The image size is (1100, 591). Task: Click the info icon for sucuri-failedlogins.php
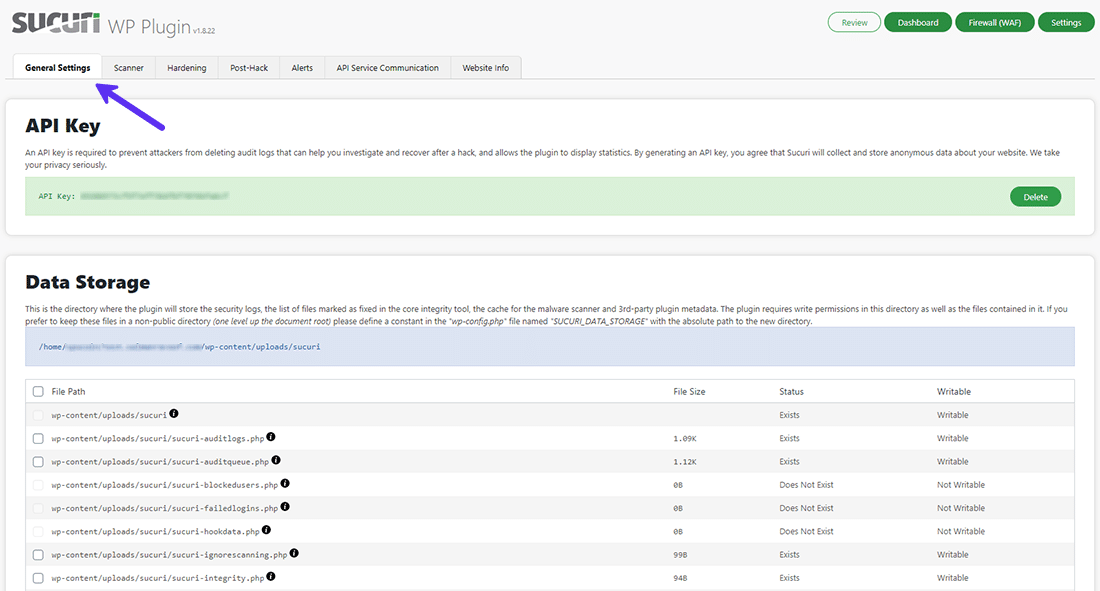pyautogui.click(x=285, y=507)
